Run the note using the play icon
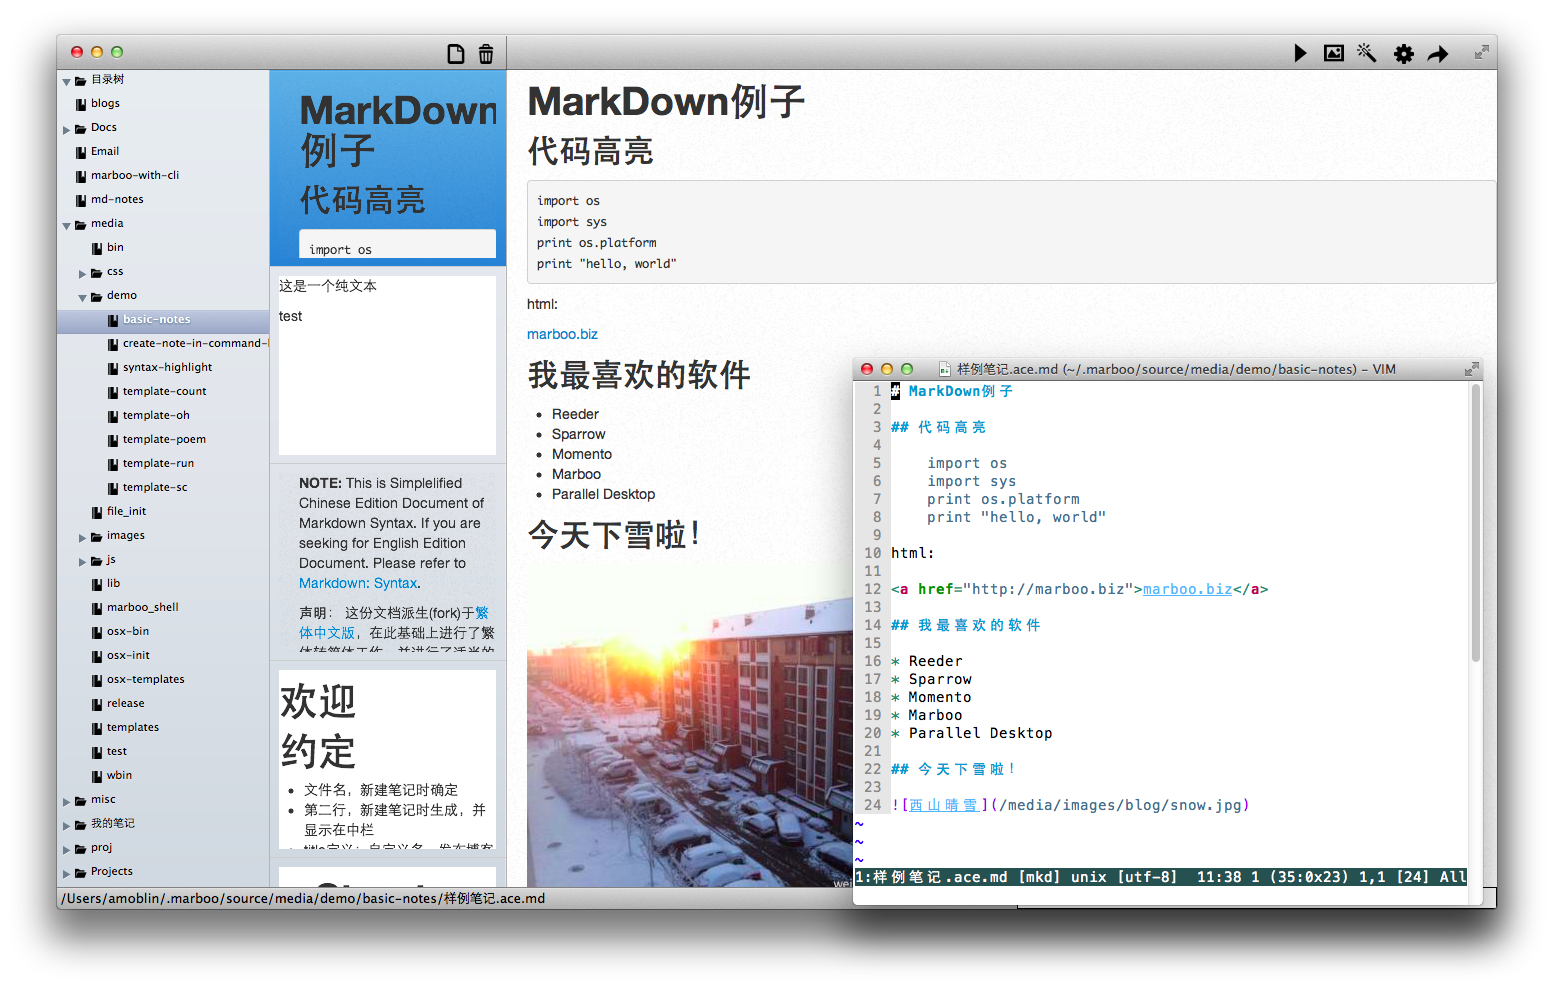This screenshot has width=1554, height=988. point(1300,53)
